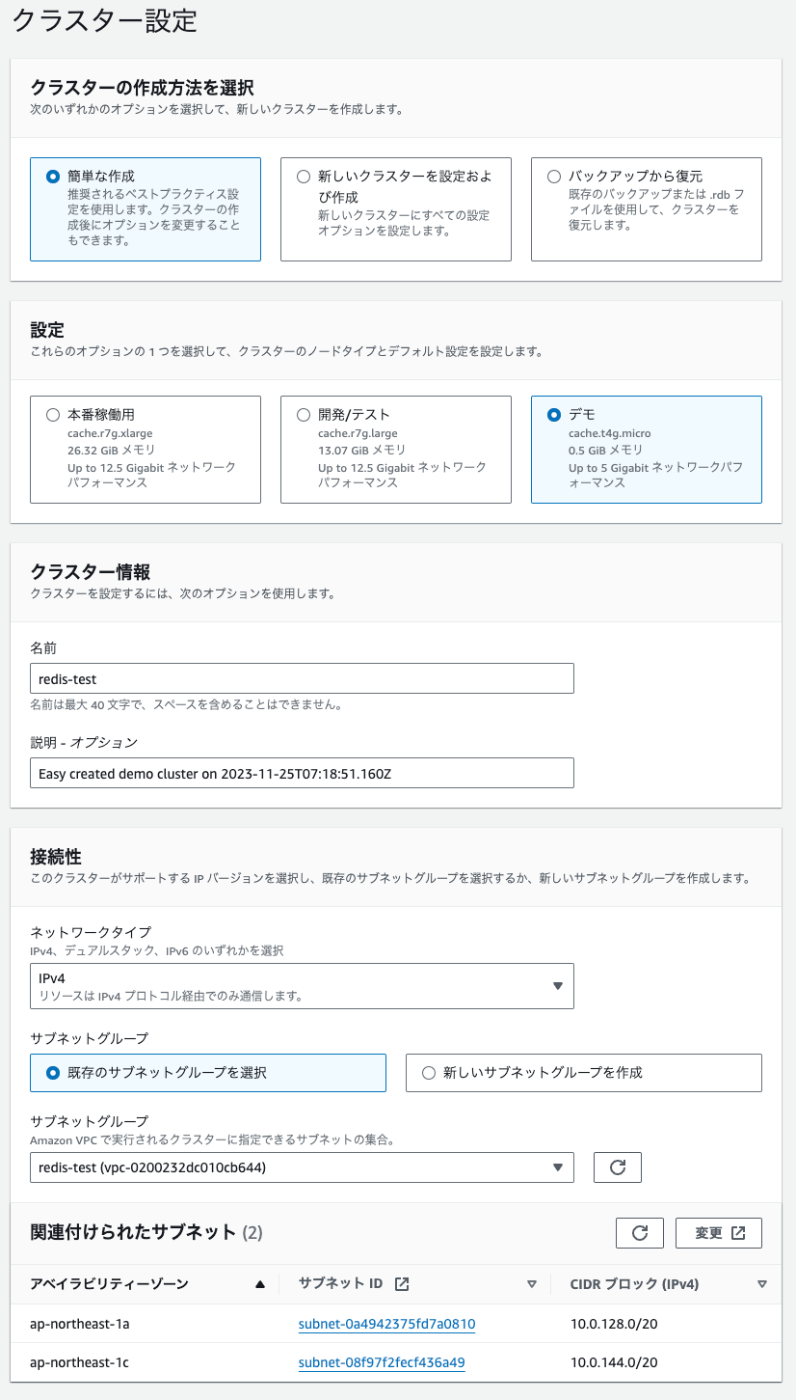Open the ネットワークタイプ IPv4 dropdown
The image size is (796, 1400).
(x=302, y=986)
